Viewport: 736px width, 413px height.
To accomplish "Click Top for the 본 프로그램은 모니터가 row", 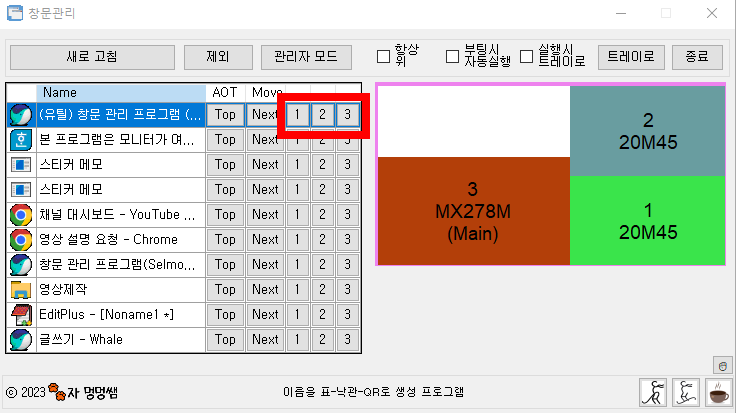I will coord(225,139).
